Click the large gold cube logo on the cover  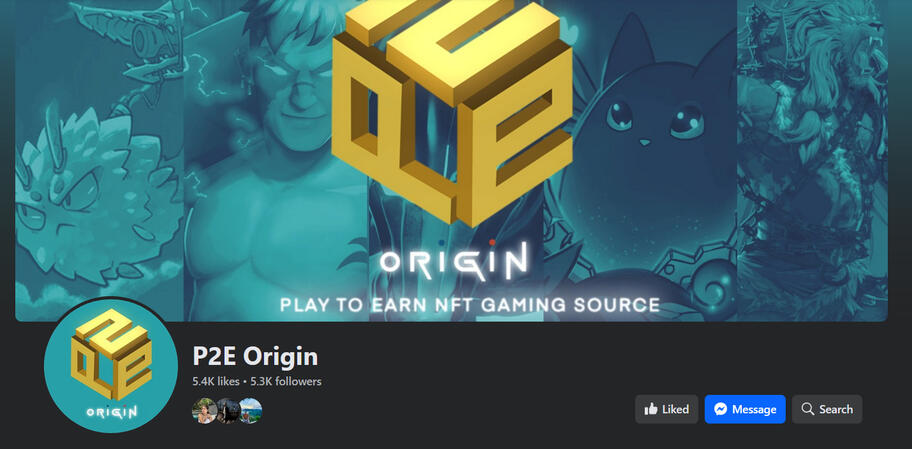click(453, 111)
